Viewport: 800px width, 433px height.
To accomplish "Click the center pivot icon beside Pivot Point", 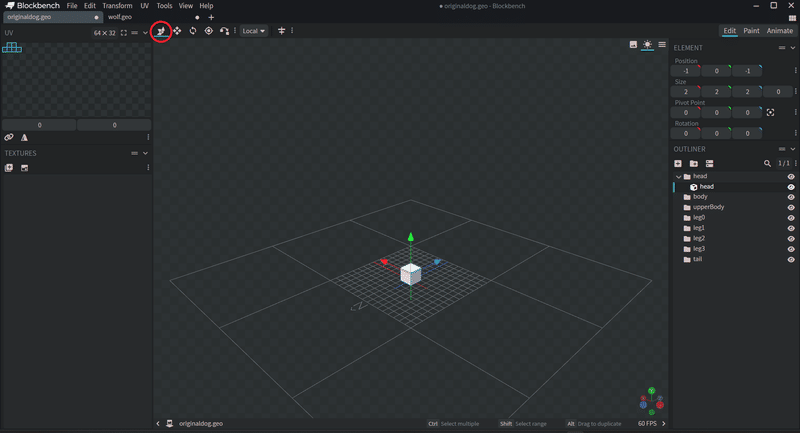I will coord(770,113).
